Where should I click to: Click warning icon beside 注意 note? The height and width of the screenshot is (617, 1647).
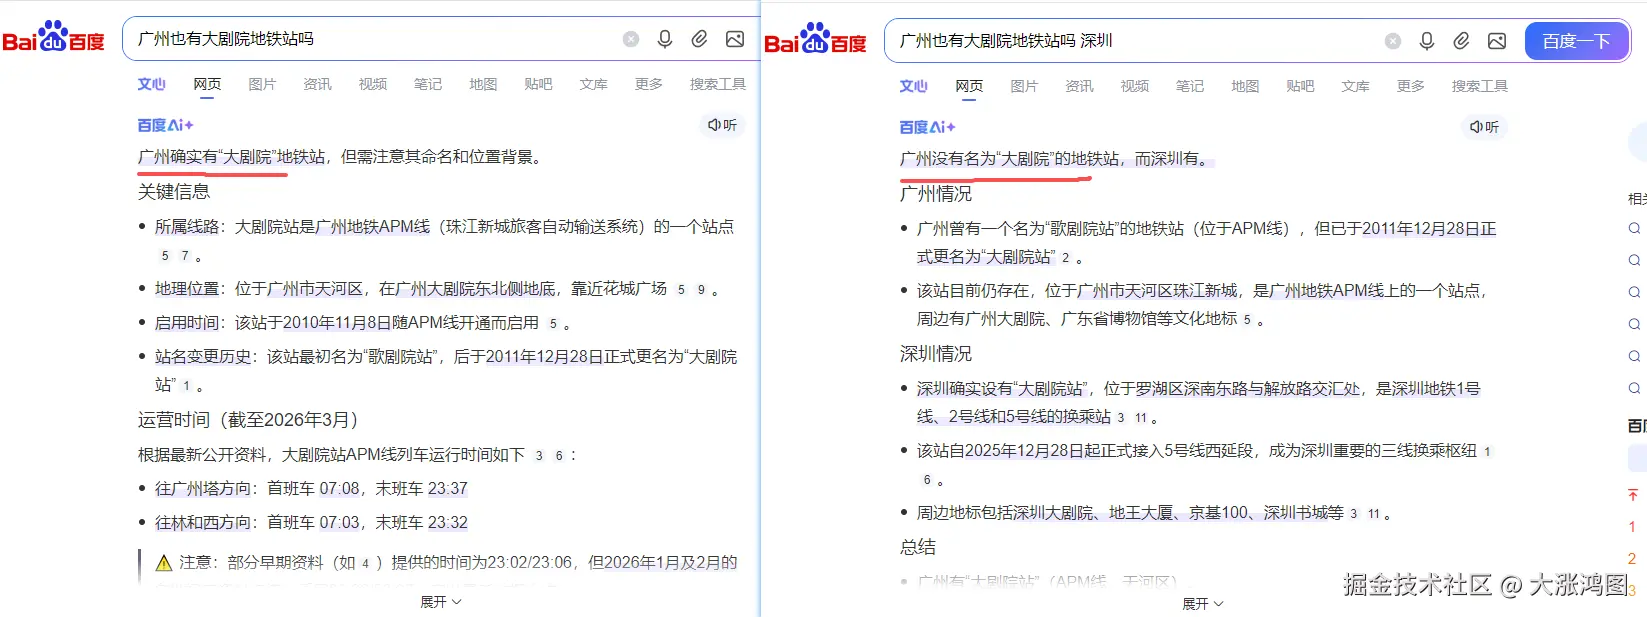point(164,563)
